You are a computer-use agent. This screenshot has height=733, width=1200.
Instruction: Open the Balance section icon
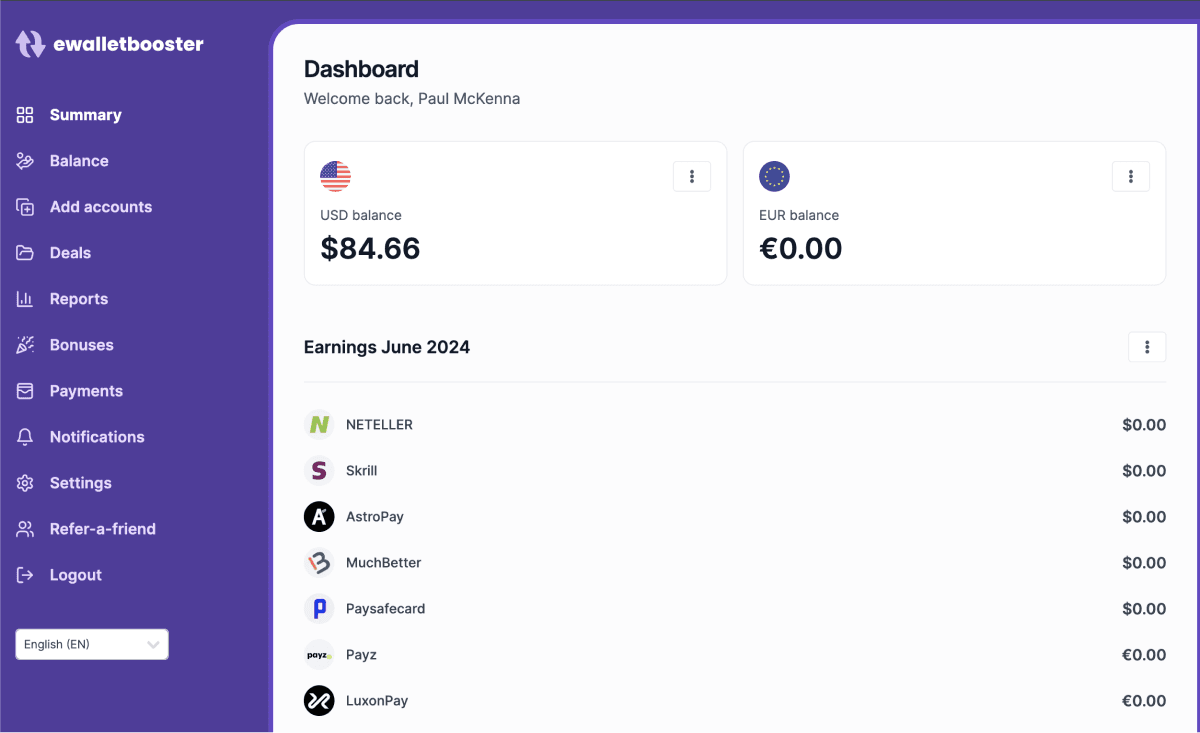click(25, 161)
